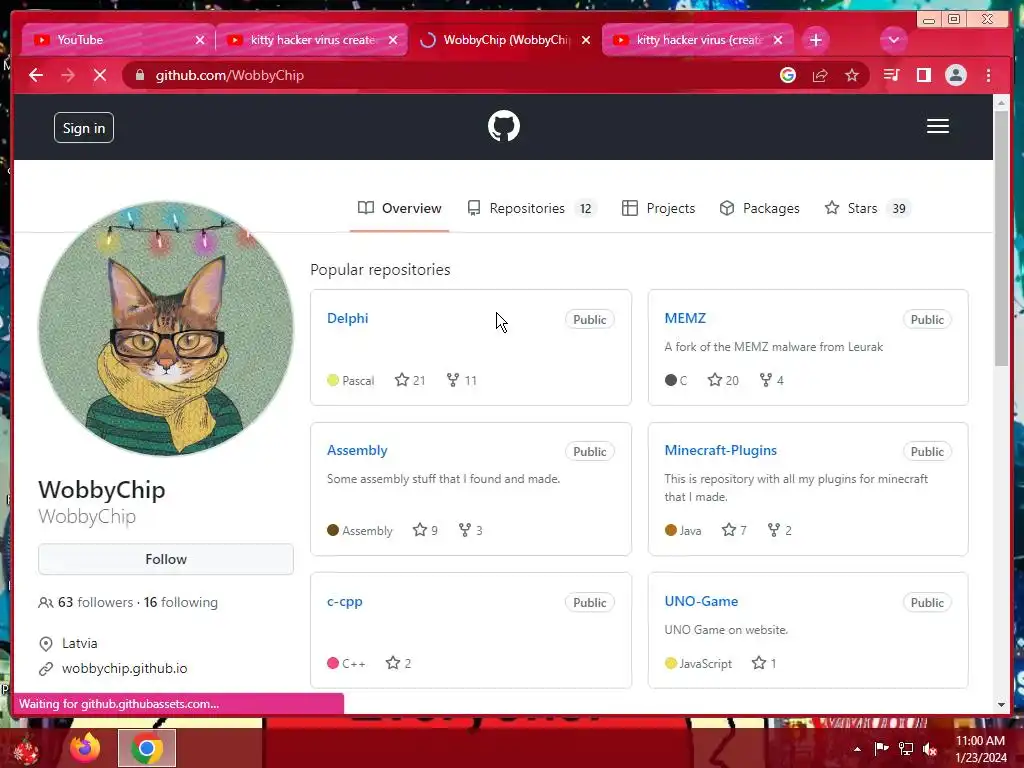The width and height of the screenshot is (1024, 768).
Task: Click the muted volume tray icon
Action: tap(930, 748)
